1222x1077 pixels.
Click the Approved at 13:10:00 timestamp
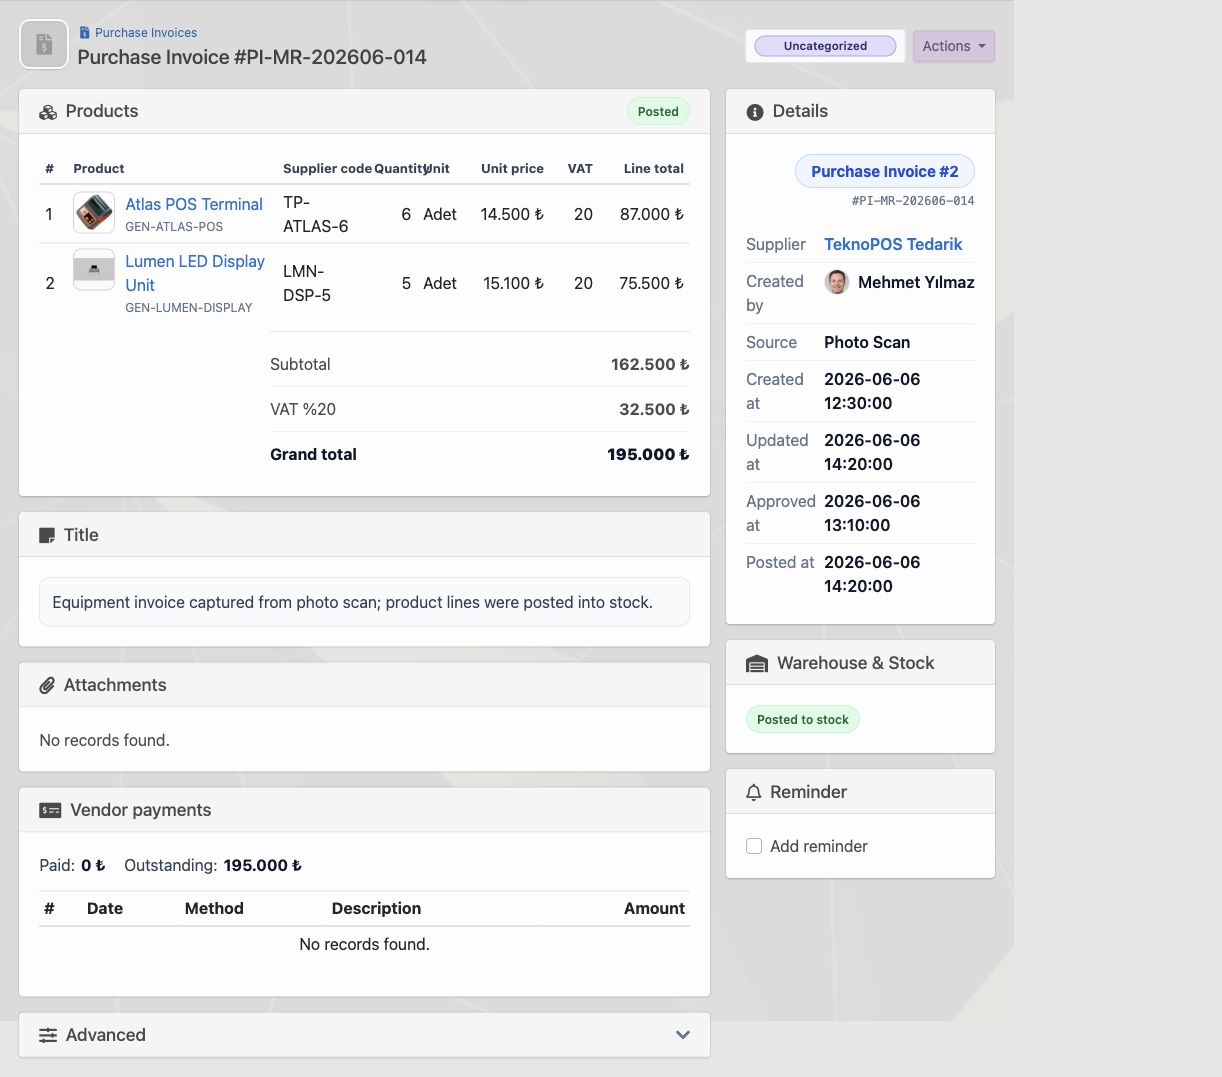point(872,513)
